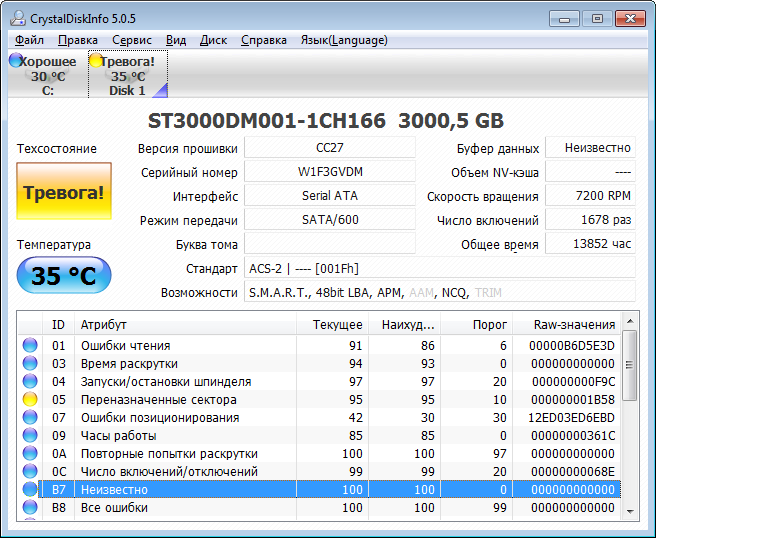
Task: Click the Объем NV-кэша value field
Action: (590, 172)
